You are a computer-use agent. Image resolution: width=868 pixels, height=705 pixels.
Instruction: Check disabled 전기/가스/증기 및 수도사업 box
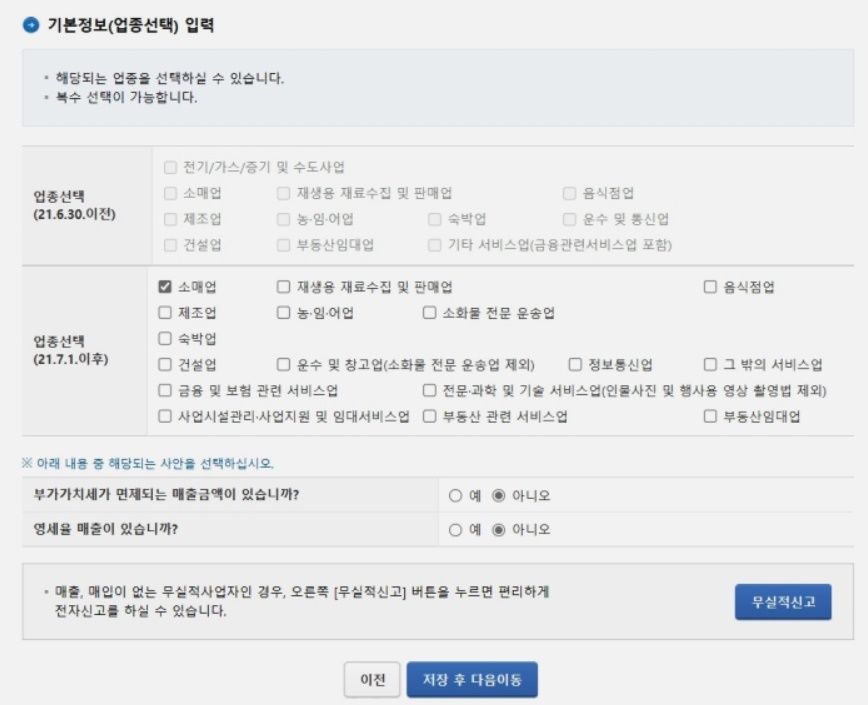click(x=170, y=167)
